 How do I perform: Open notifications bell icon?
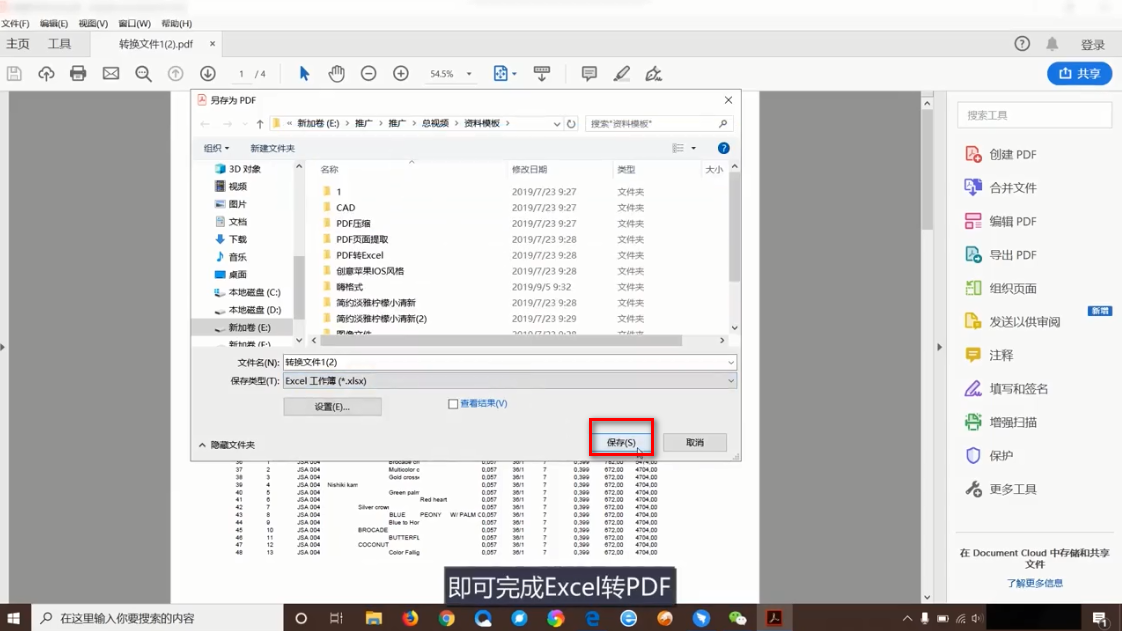(1052, 44)
